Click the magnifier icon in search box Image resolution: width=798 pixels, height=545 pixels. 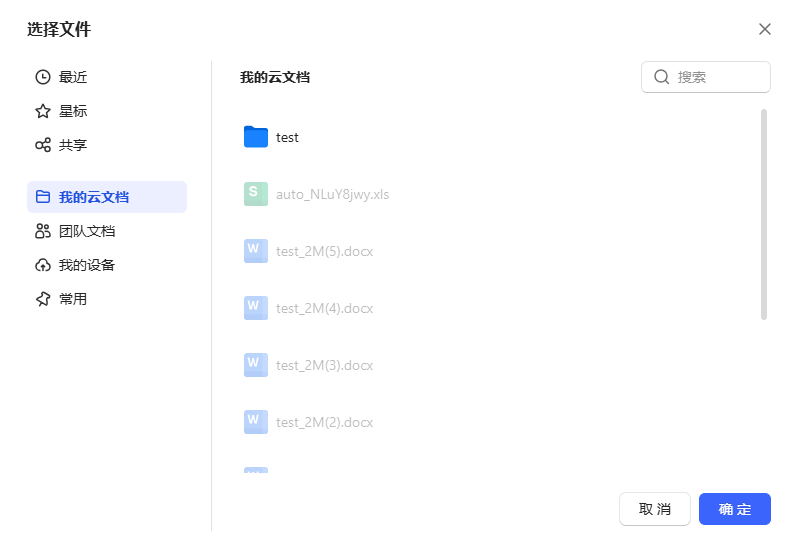tap(661, 77)
